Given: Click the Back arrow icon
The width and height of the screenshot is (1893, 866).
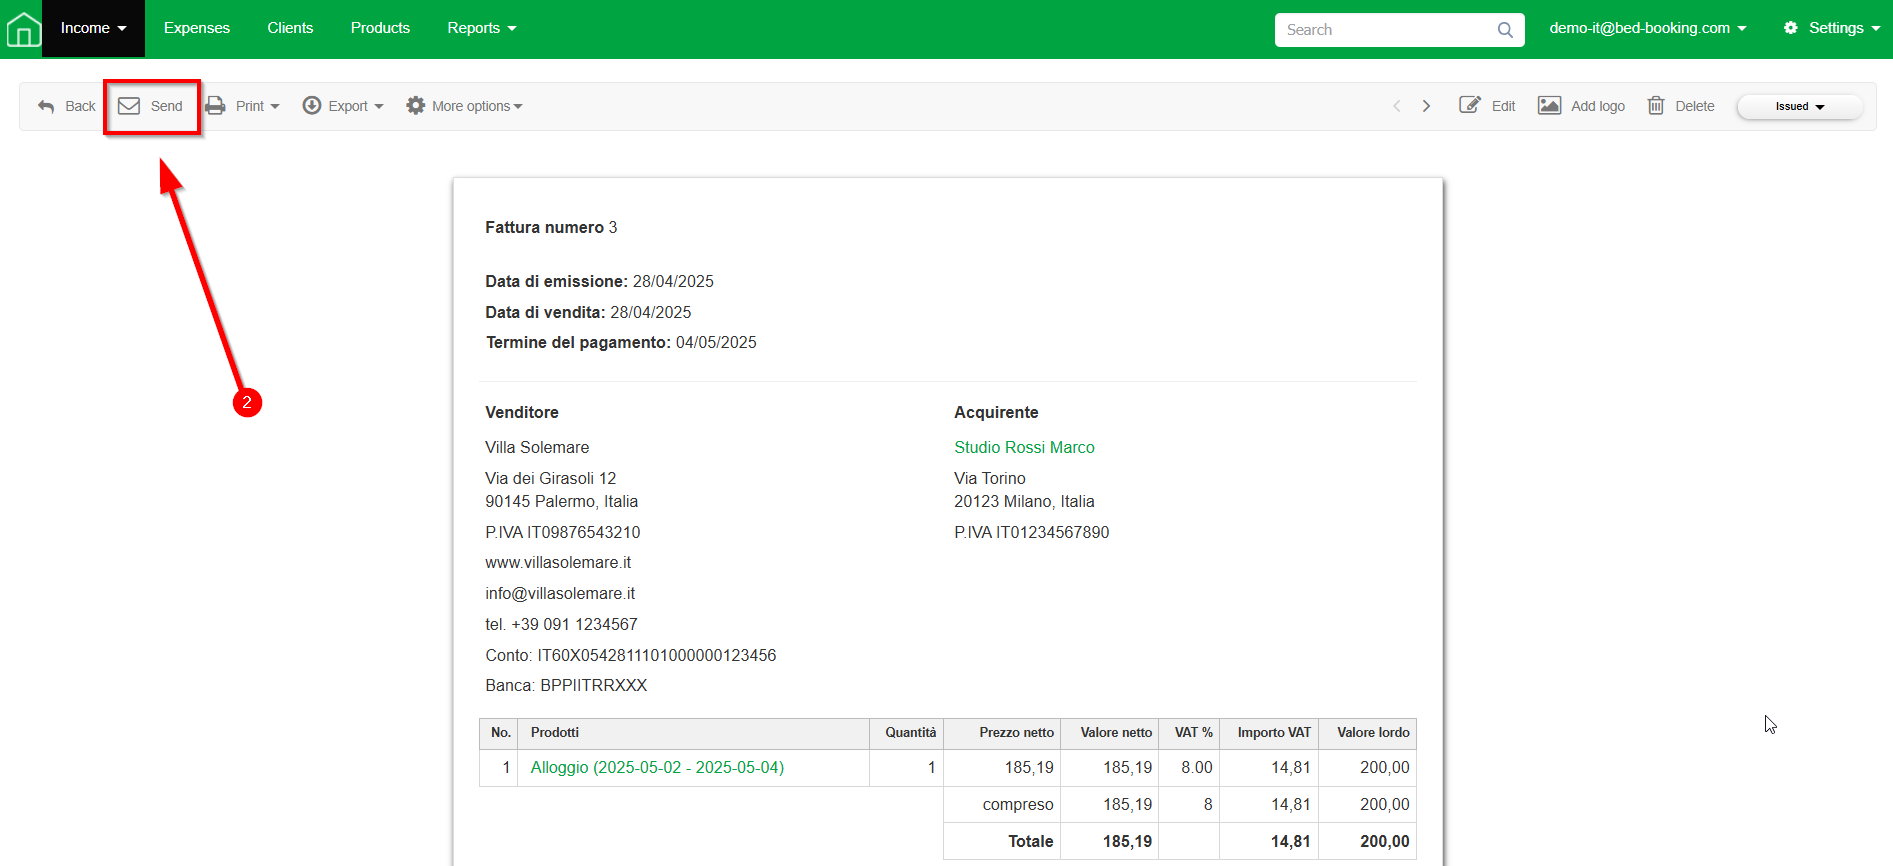Looking at the screenshot, I should (x=46, y=106).
